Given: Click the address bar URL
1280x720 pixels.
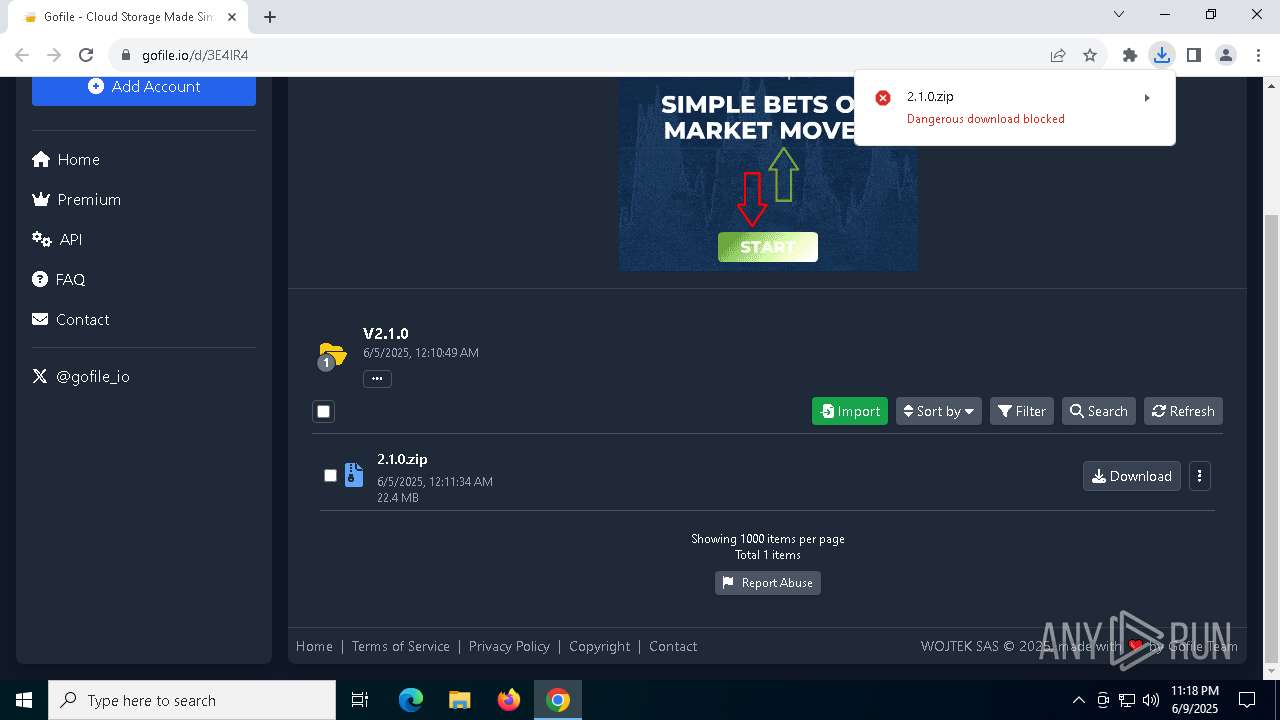Looking at the screenshot, I should tap(195, 55).
